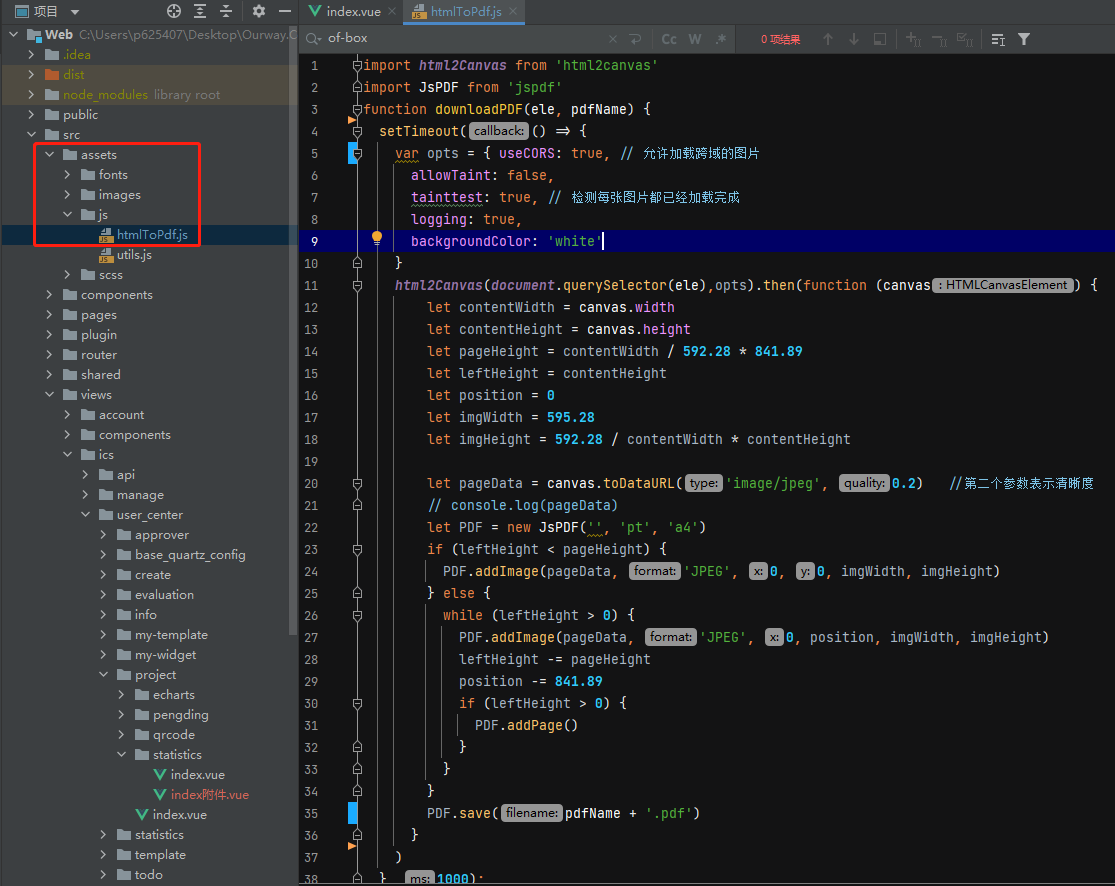
Task: Select all search occurrences
Action: coord(964,39)
